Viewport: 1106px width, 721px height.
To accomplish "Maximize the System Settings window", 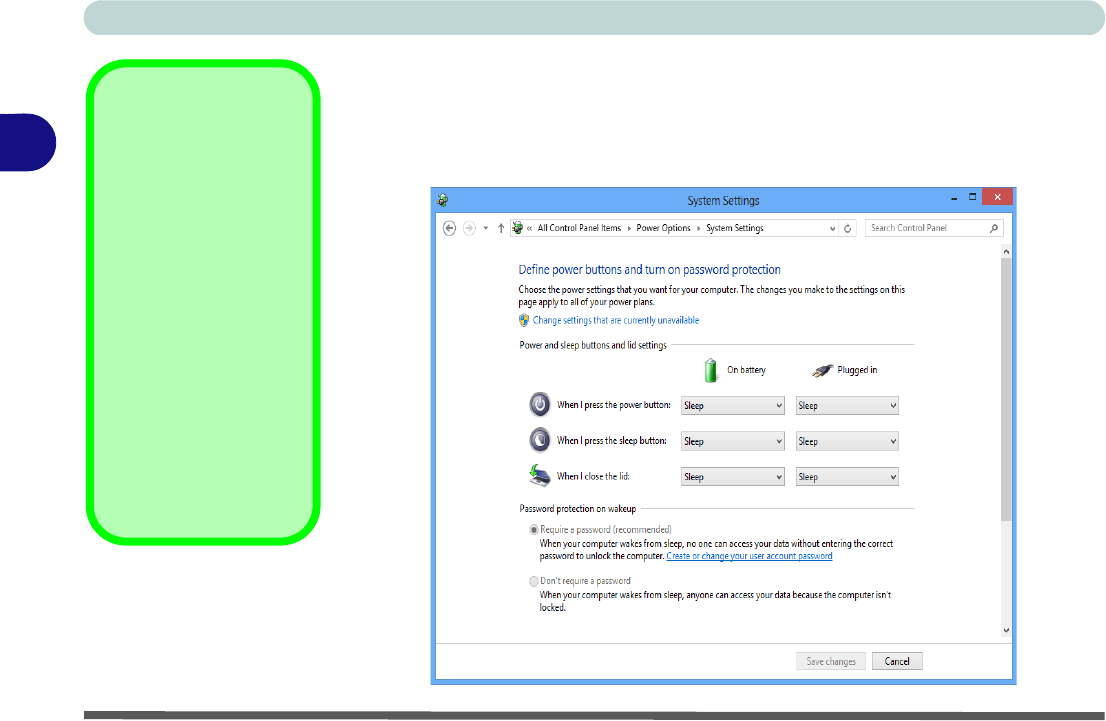I will pyautogui.click(x=973, y=197).
